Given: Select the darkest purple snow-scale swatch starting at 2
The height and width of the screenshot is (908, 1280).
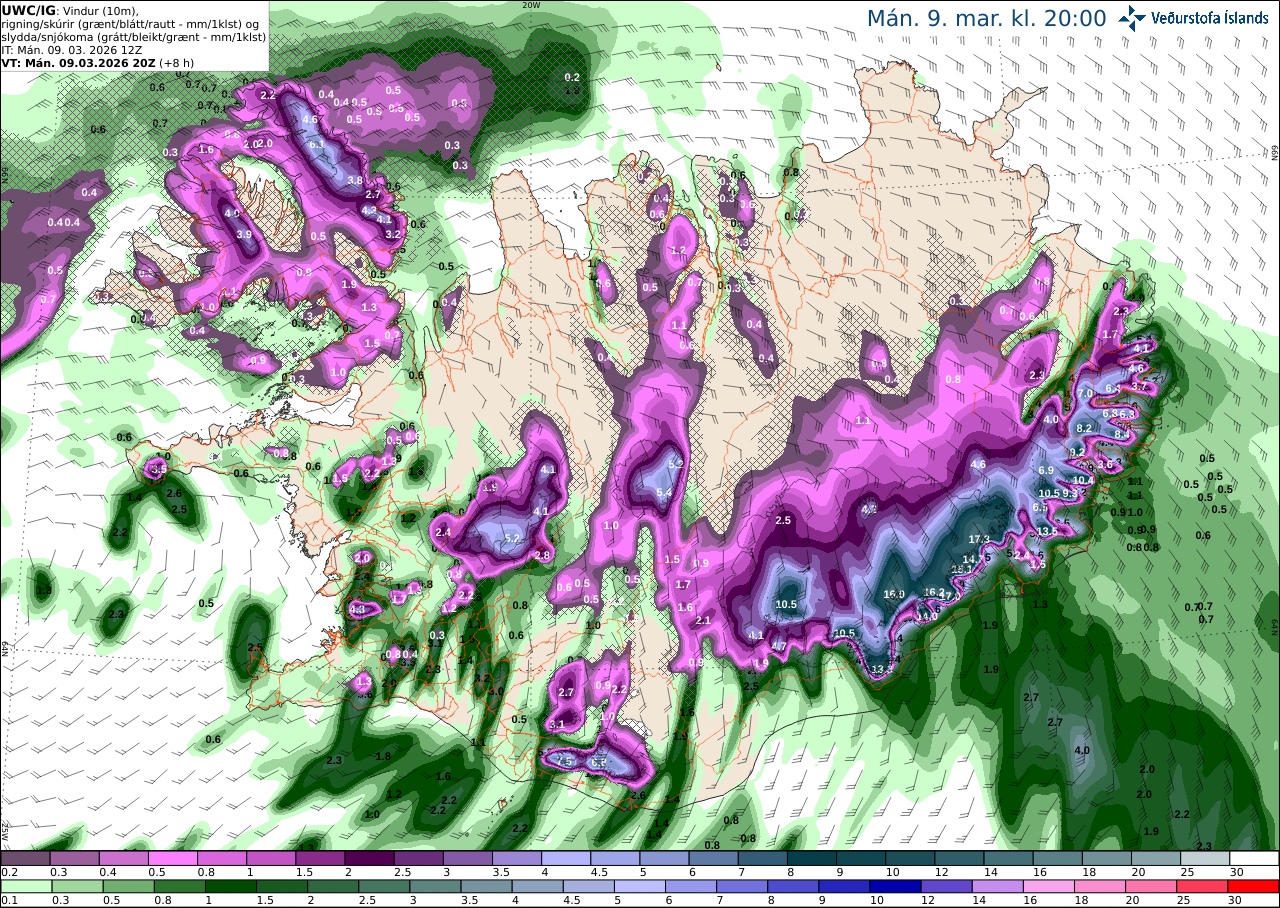Looking at the screenshot, I should (369, 858).
